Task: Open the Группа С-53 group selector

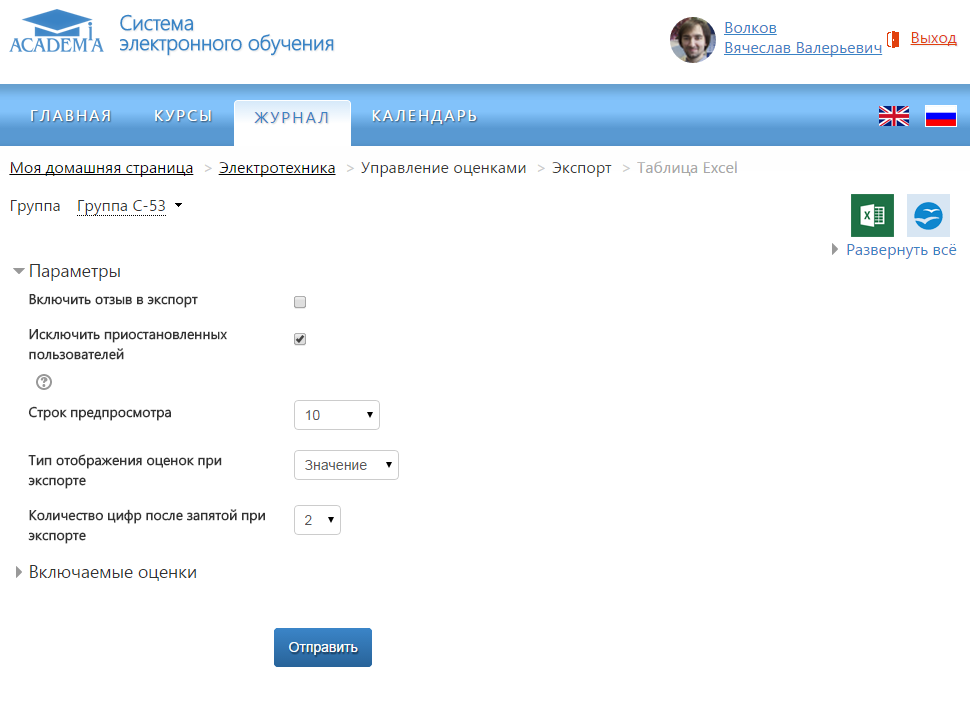Action: point(129,207)
